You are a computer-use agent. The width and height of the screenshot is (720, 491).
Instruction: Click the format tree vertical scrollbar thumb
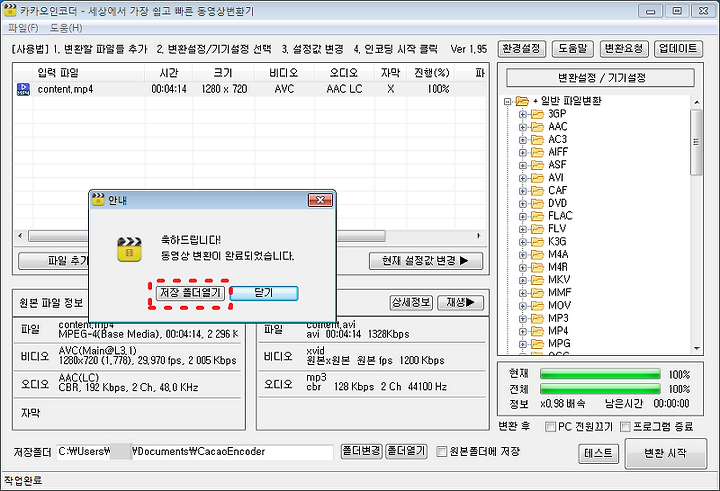pyautogui.click(x=696, y=142)
